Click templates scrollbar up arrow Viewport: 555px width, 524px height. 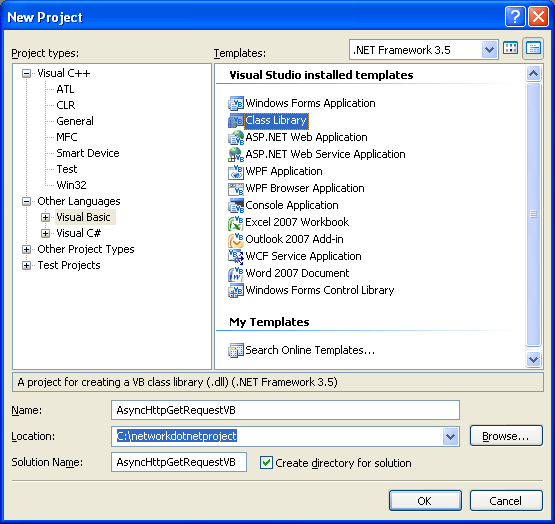pyautogui.click(x=533, y=73)
